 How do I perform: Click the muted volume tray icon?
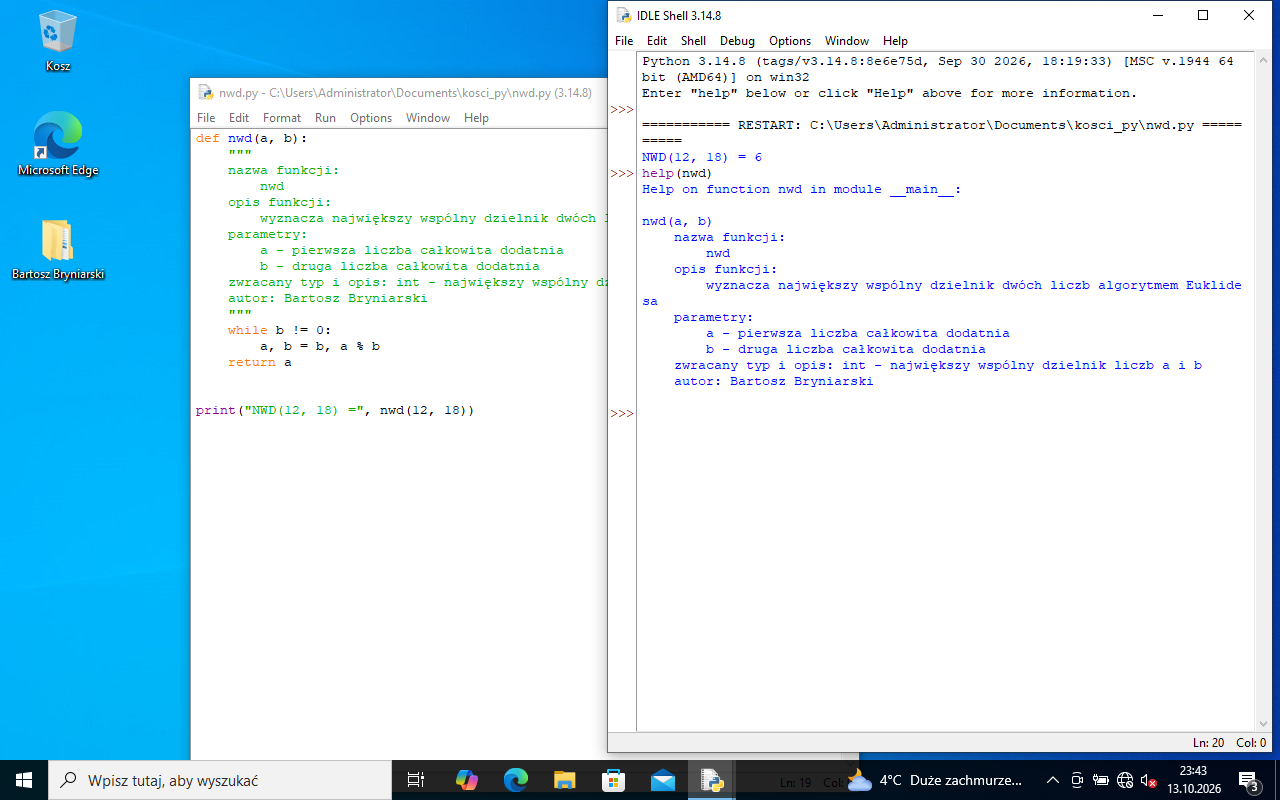pyautogui.click(x=1149, y=780)
